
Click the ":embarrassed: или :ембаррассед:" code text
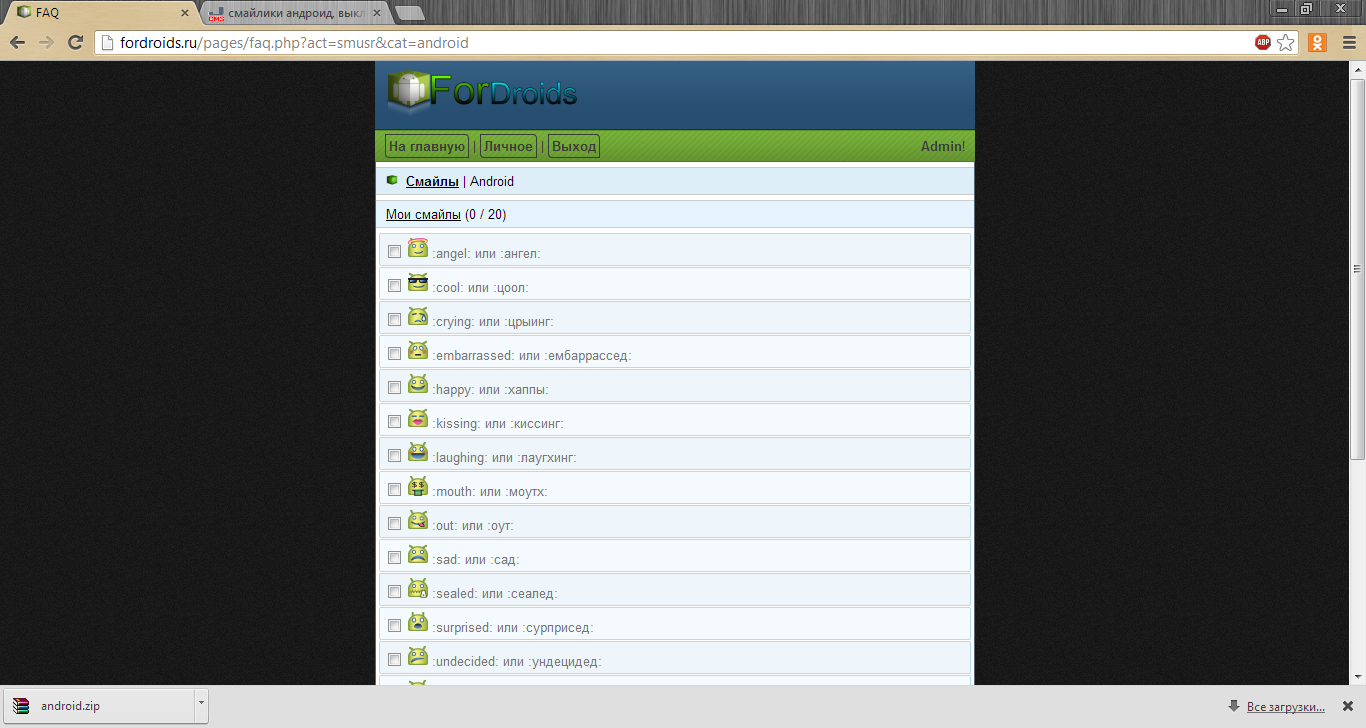(532, 356)
